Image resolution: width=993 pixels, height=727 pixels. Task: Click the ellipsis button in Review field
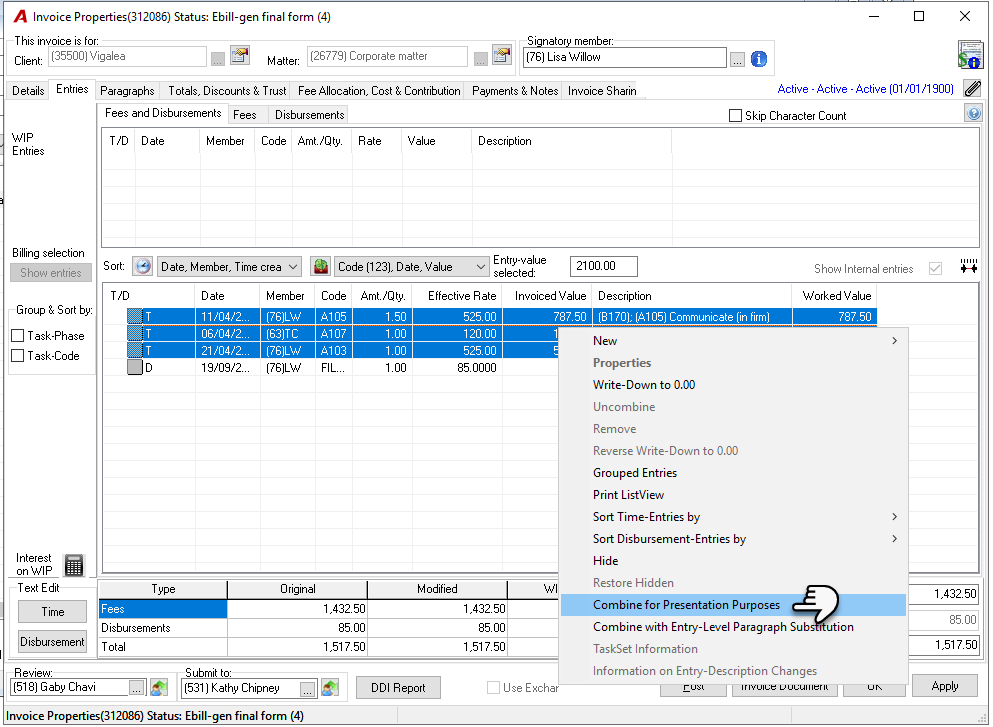pyautogui.click(x=137, y=688)
